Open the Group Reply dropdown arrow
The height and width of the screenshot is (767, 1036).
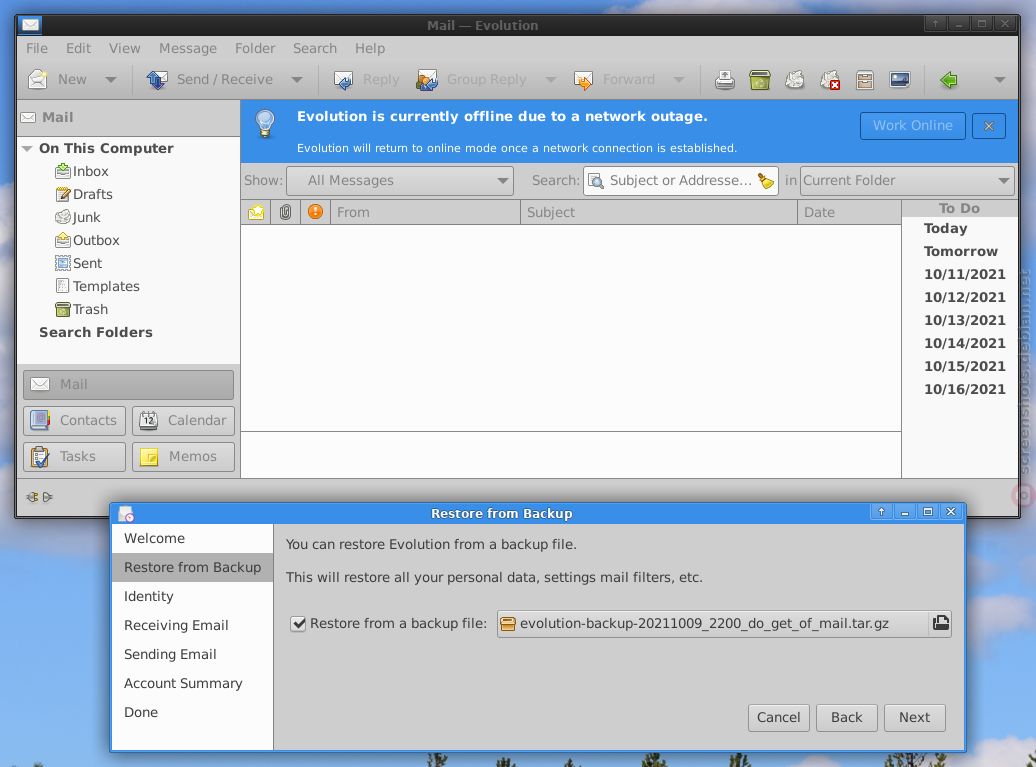coord(550,80)
